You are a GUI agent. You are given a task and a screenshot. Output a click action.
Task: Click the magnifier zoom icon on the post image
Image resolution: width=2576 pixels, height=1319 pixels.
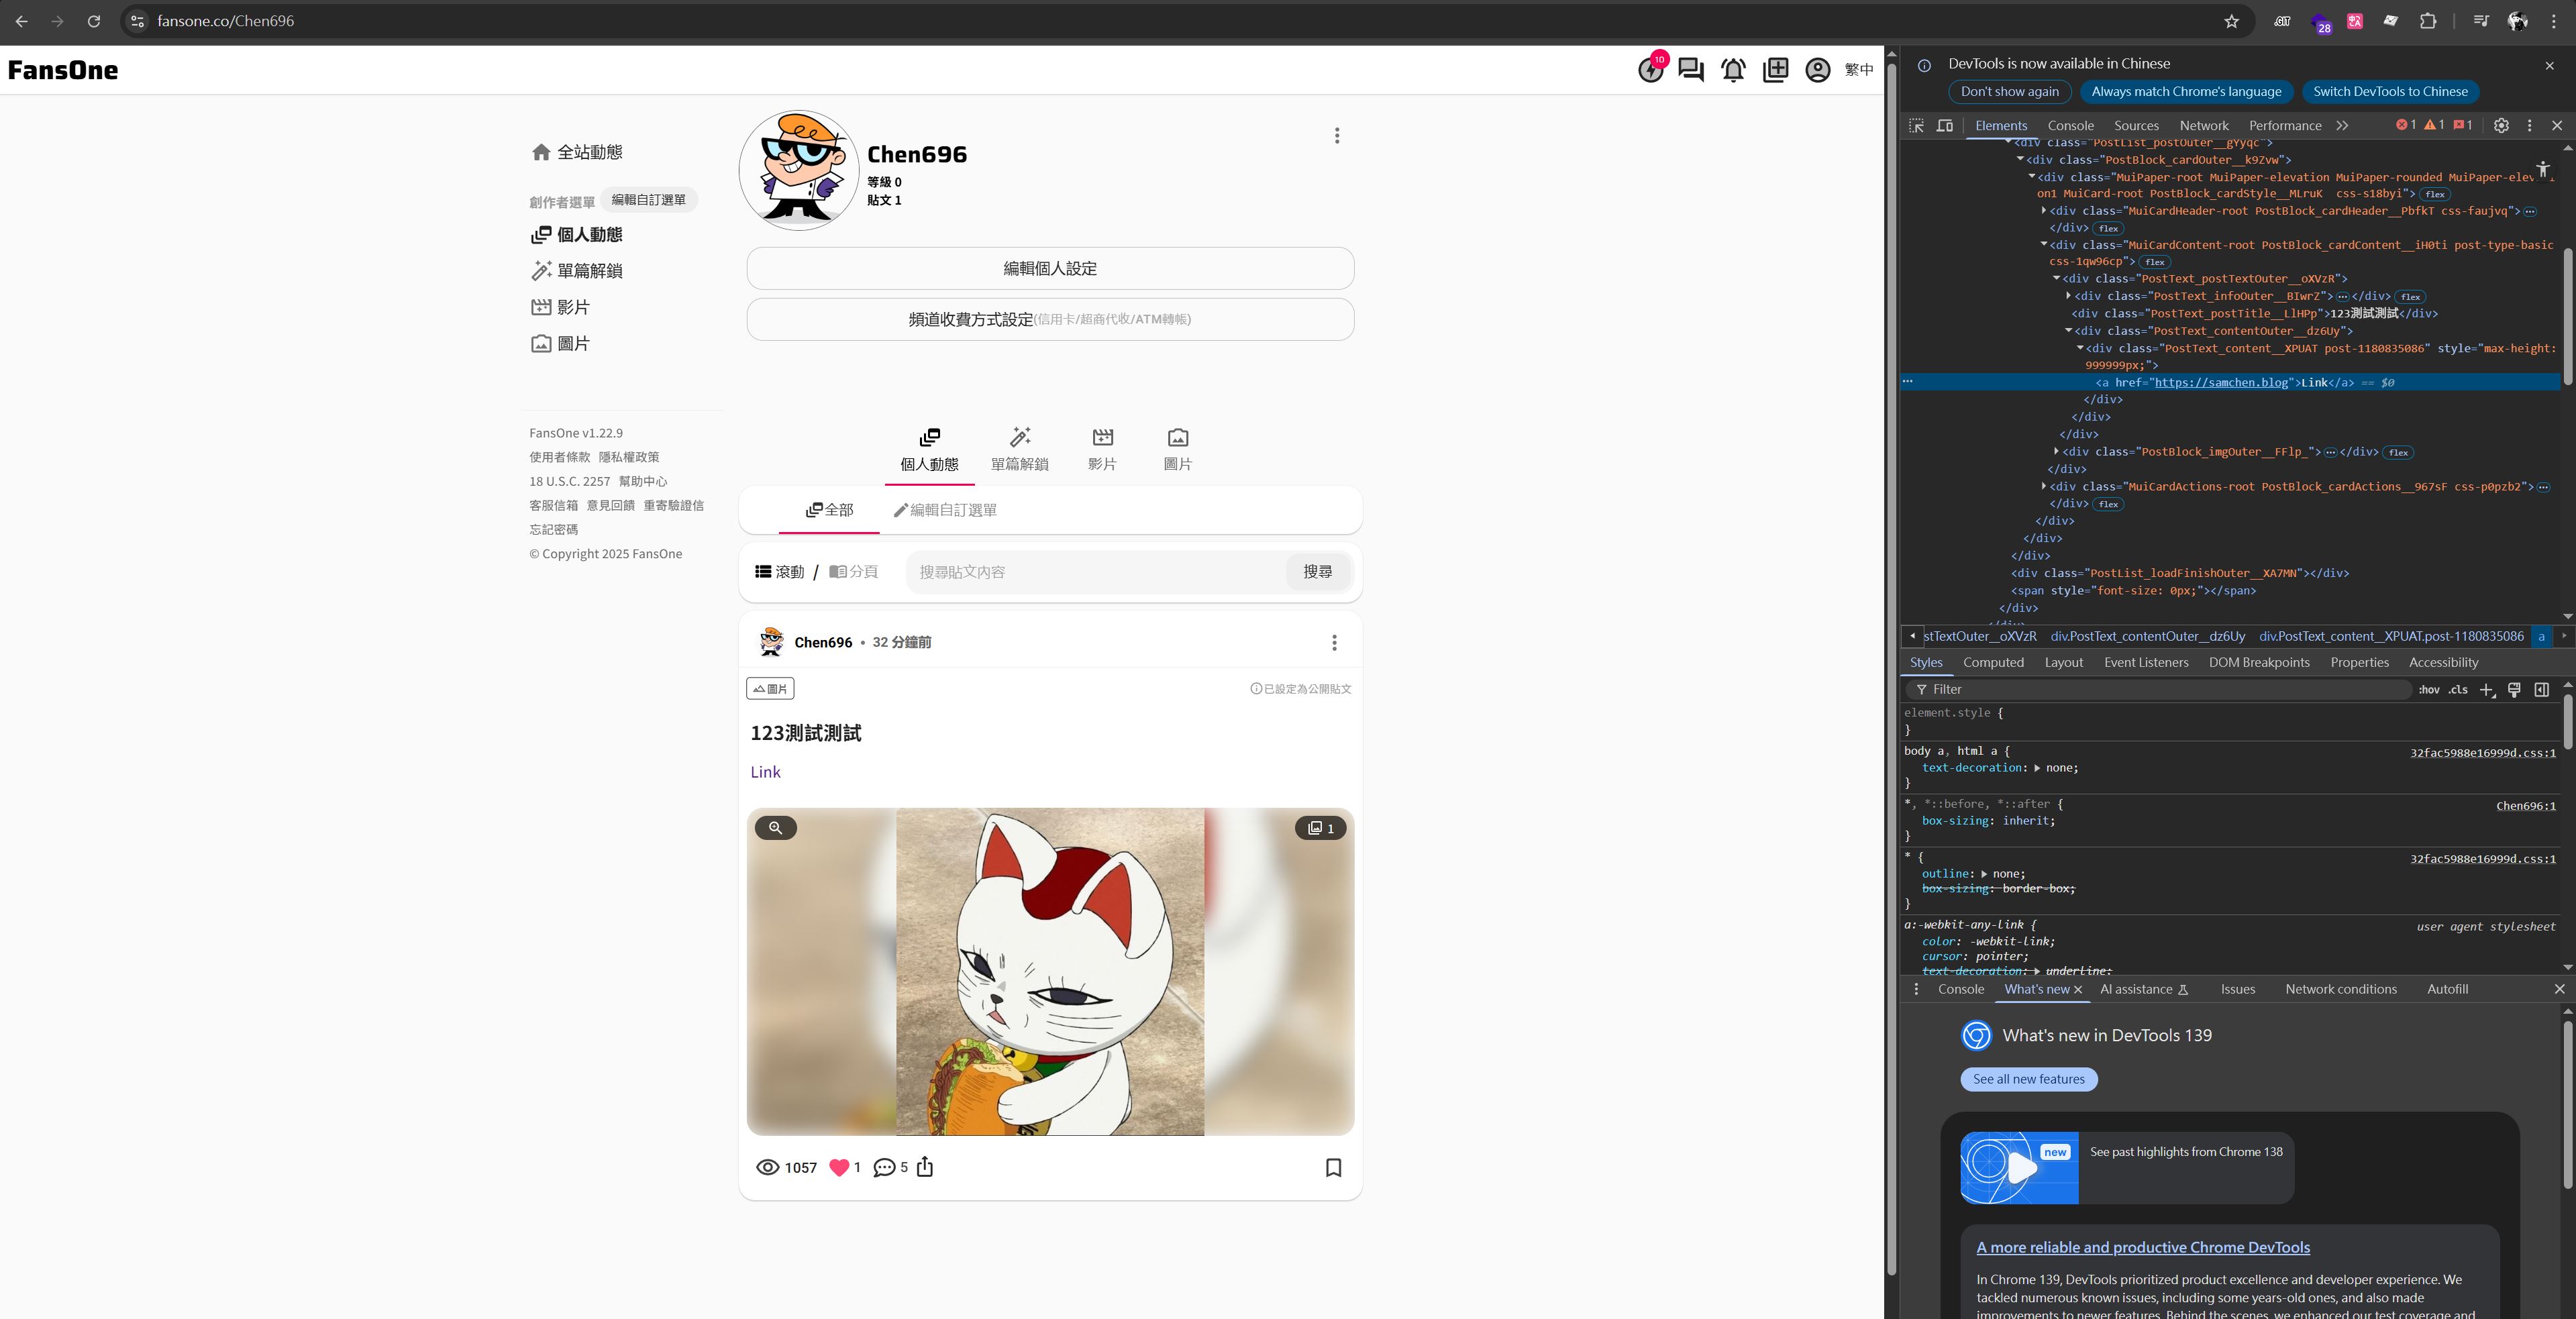[775, 828]
